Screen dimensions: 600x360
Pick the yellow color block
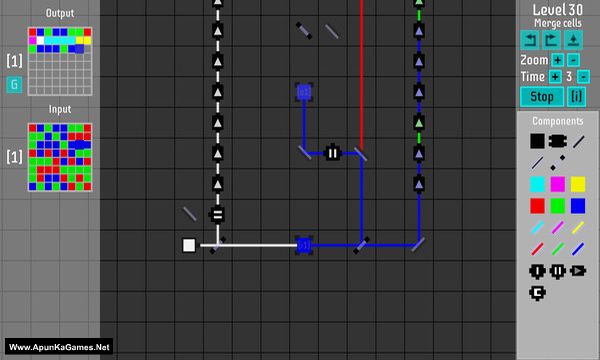click(578, 184)
